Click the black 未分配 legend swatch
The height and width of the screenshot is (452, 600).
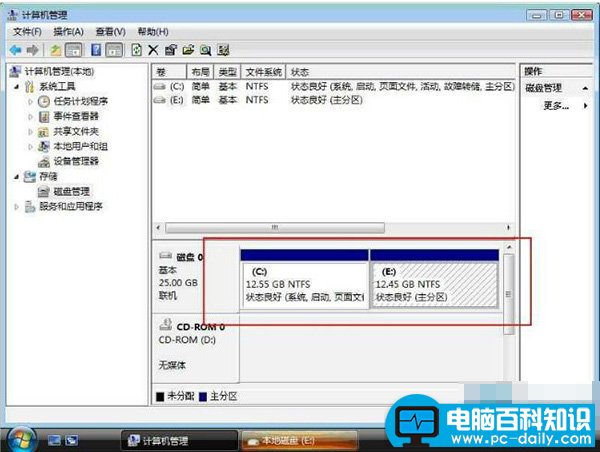[x=160, y=397]
